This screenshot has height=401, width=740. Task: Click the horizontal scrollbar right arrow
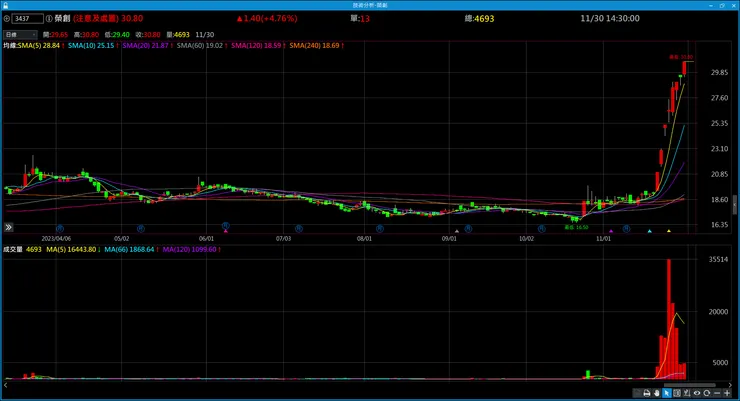point(730,385)
